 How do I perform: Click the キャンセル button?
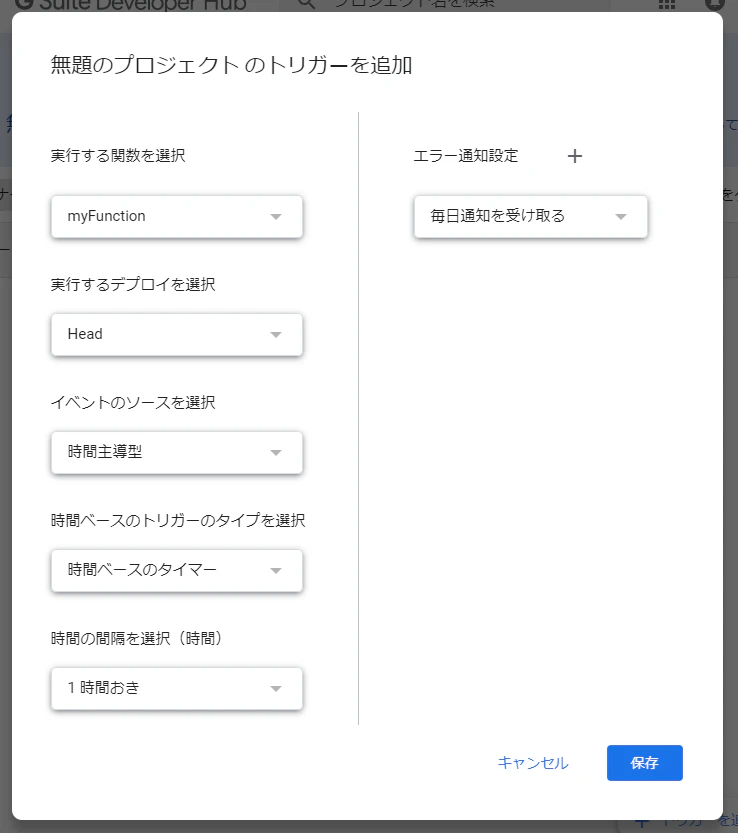point(533,763)
